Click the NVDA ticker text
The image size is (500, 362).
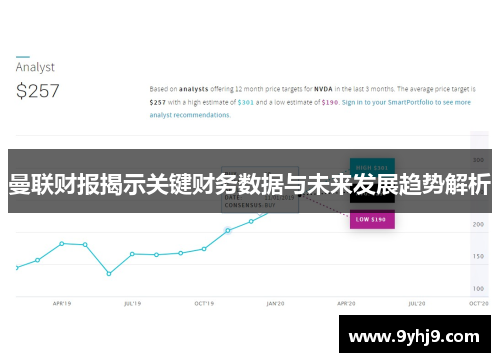tap(323, 89)
